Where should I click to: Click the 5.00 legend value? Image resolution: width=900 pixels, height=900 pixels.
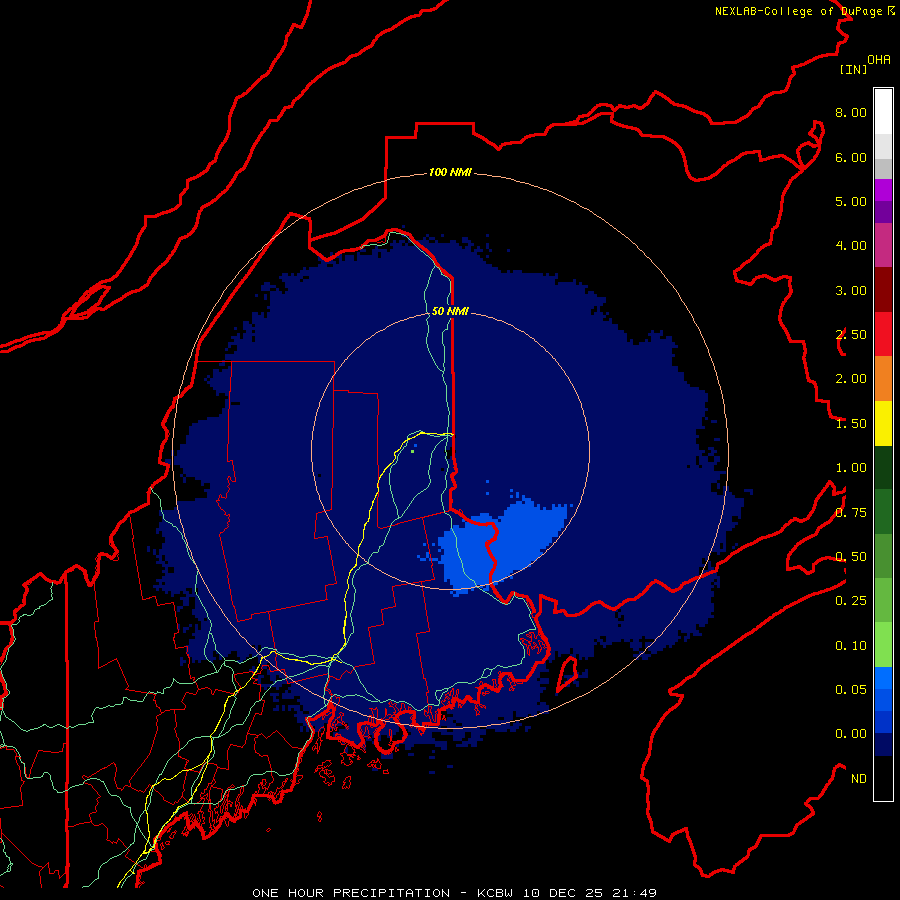pos(851,201)
